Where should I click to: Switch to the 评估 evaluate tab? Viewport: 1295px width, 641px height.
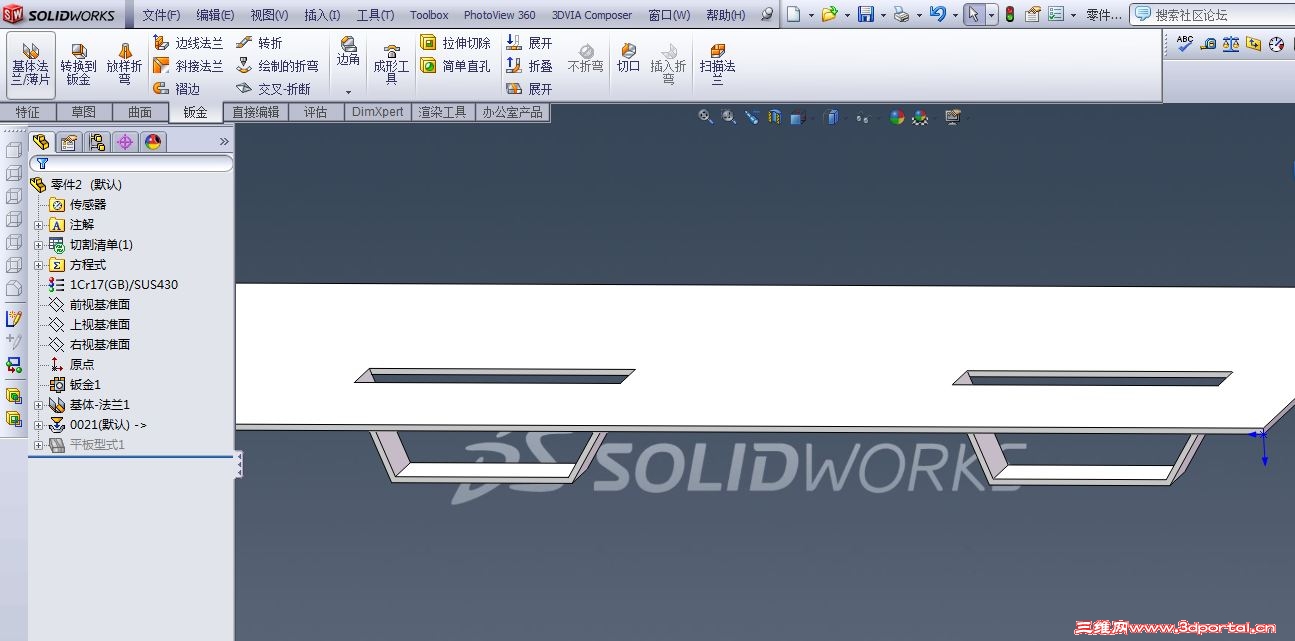click(x=315, y=112)
